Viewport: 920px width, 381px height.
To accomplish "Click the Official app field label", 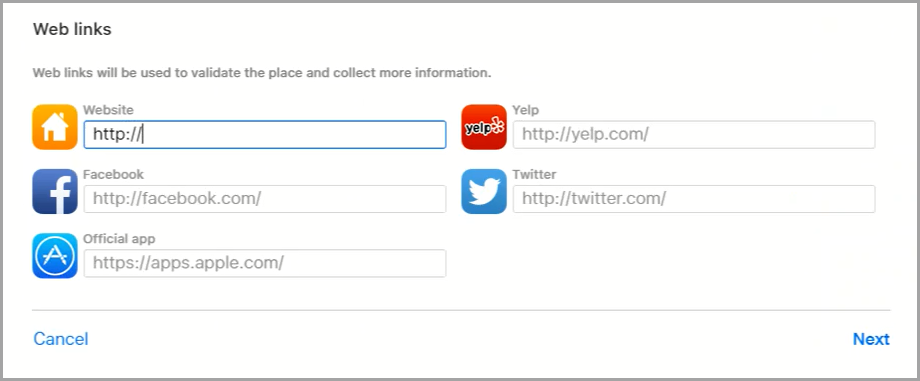I will point(119,239).
